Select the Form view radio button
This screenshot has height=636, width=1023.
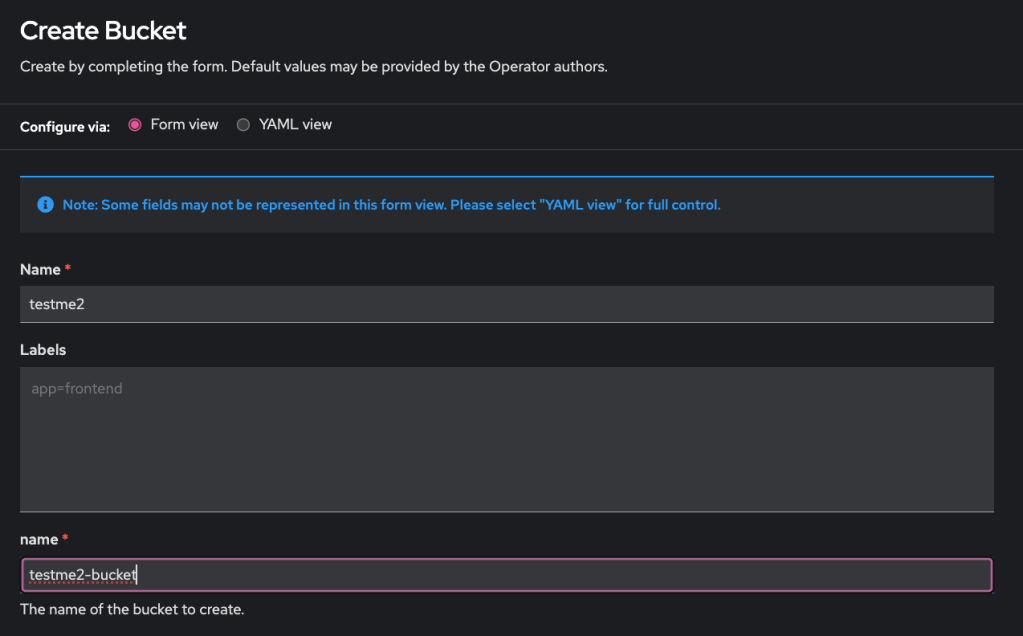pyautogui.click(x=135, y=125)
